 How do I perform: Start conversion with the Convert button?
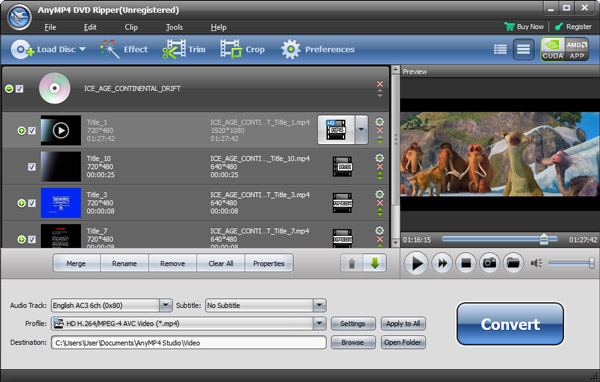pos(510,324)
